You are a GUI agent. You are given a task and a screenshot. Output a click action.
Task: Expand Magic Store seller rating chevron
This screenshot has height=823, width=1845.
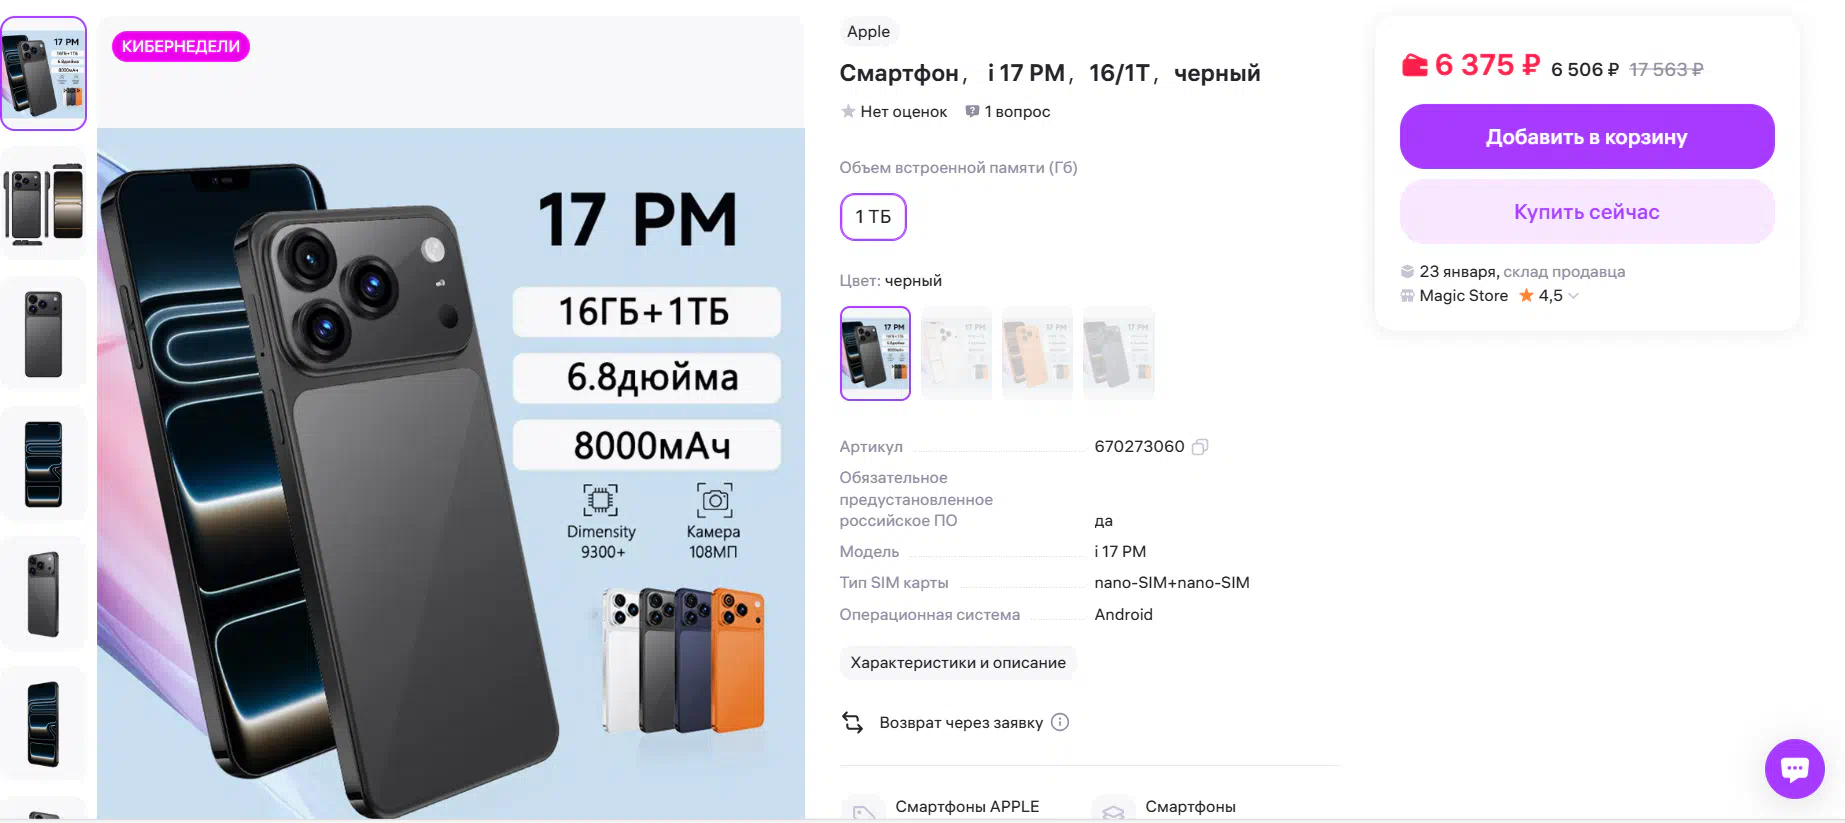point(1573,296)
